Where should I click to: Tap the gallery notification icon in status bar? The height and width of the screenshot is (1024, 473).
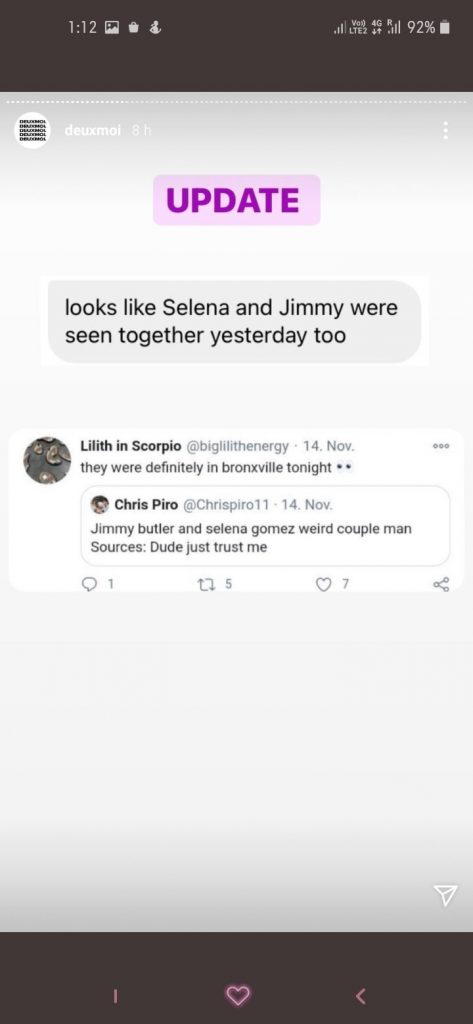tap(112, 27)
